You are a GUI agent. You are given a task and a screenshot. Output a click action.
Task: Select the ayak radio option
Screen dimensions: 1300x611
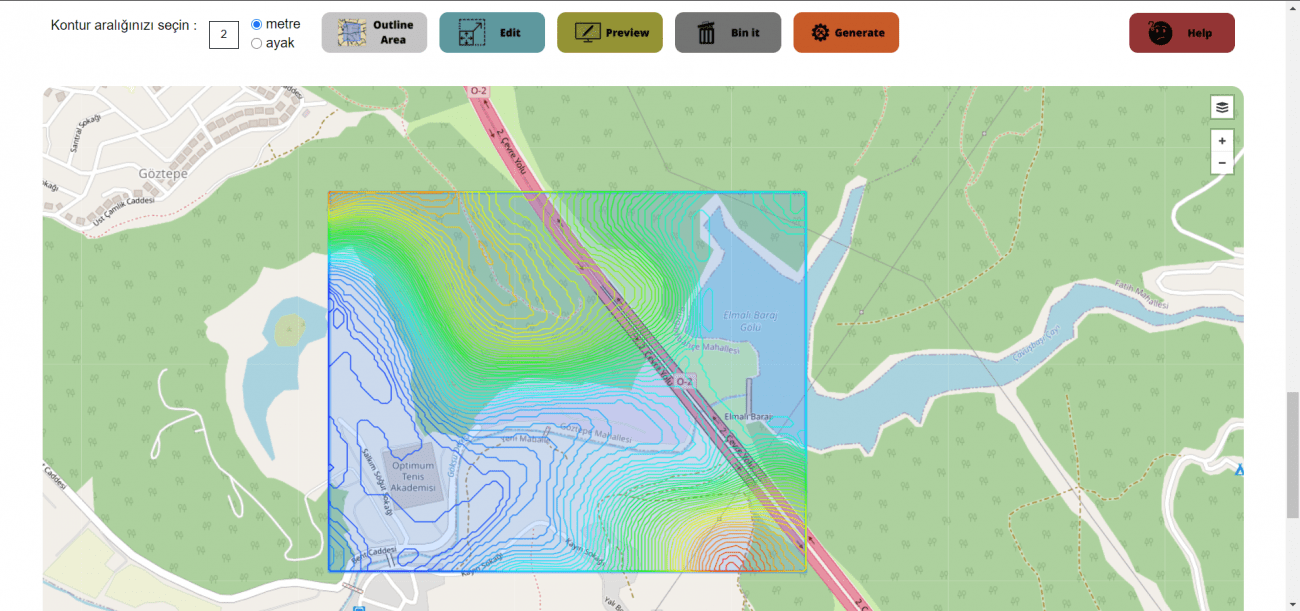pyautogui.click(x=257, y=43)
